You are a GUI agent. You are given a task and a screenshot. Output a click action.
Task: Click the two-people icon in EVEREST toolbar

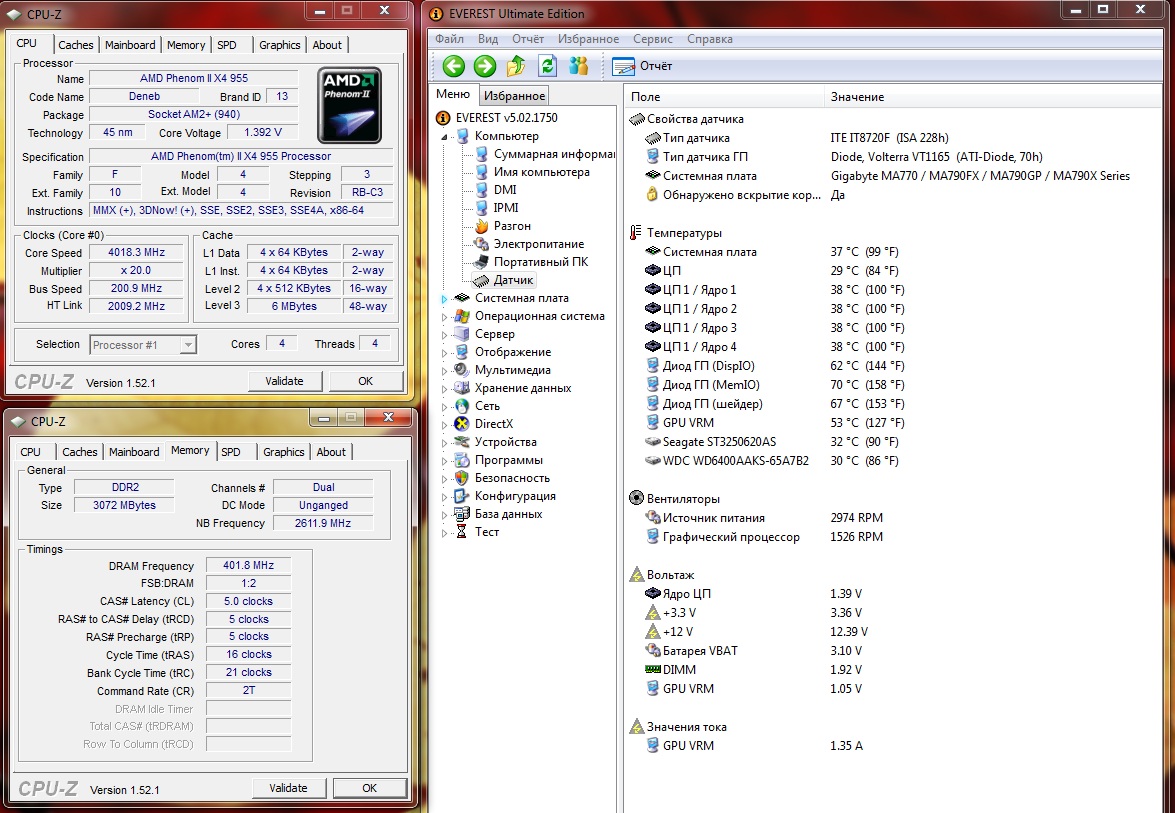tap(578, 66)
